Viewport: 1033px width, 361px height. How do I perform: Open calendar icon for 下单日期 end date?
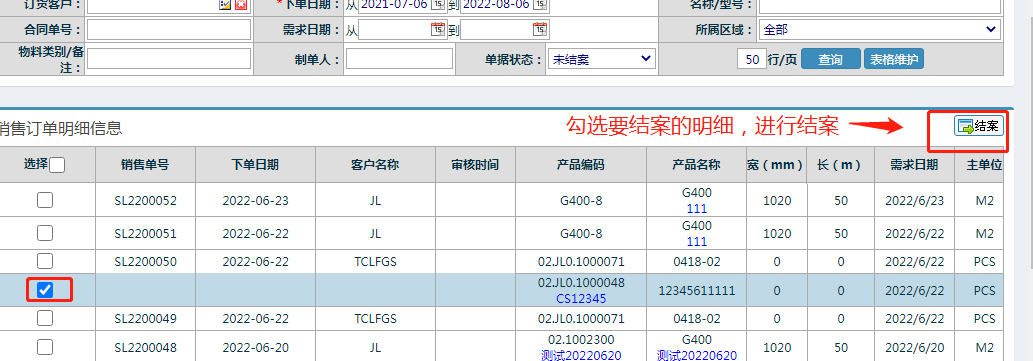point(540,4)
